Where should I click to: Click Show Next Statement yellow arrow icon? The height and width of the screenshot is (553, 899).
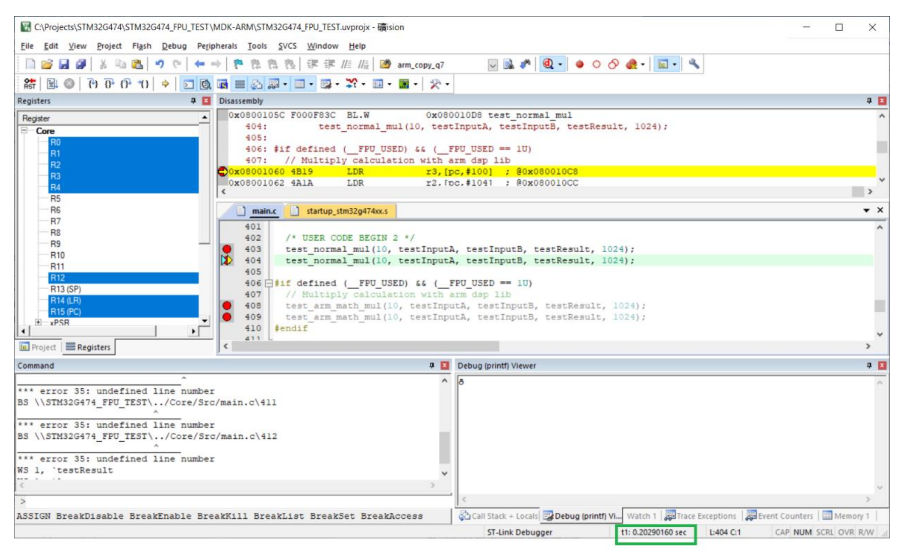[165, 84]
